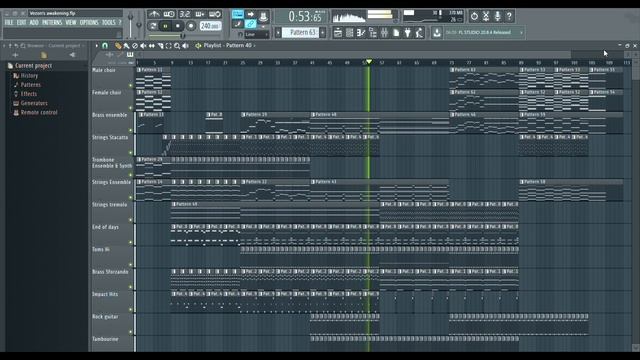The image size is (640, 360).
Task: Expand the news panel dropdown arrow
Action: click(x=521, y=33)
